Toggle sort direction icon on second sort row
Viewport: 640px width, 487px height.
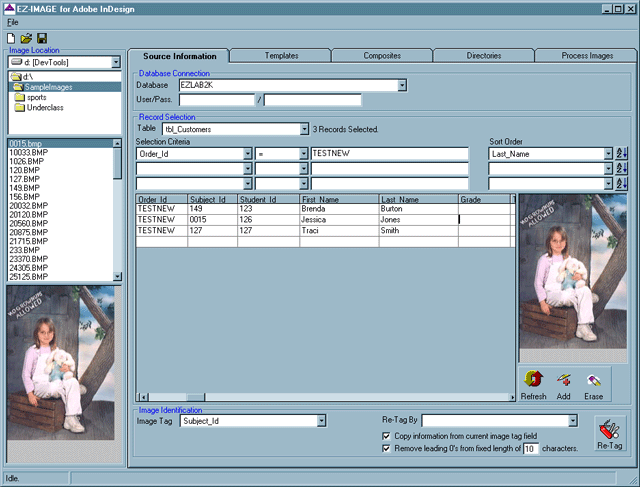click(x=622, y=168)
